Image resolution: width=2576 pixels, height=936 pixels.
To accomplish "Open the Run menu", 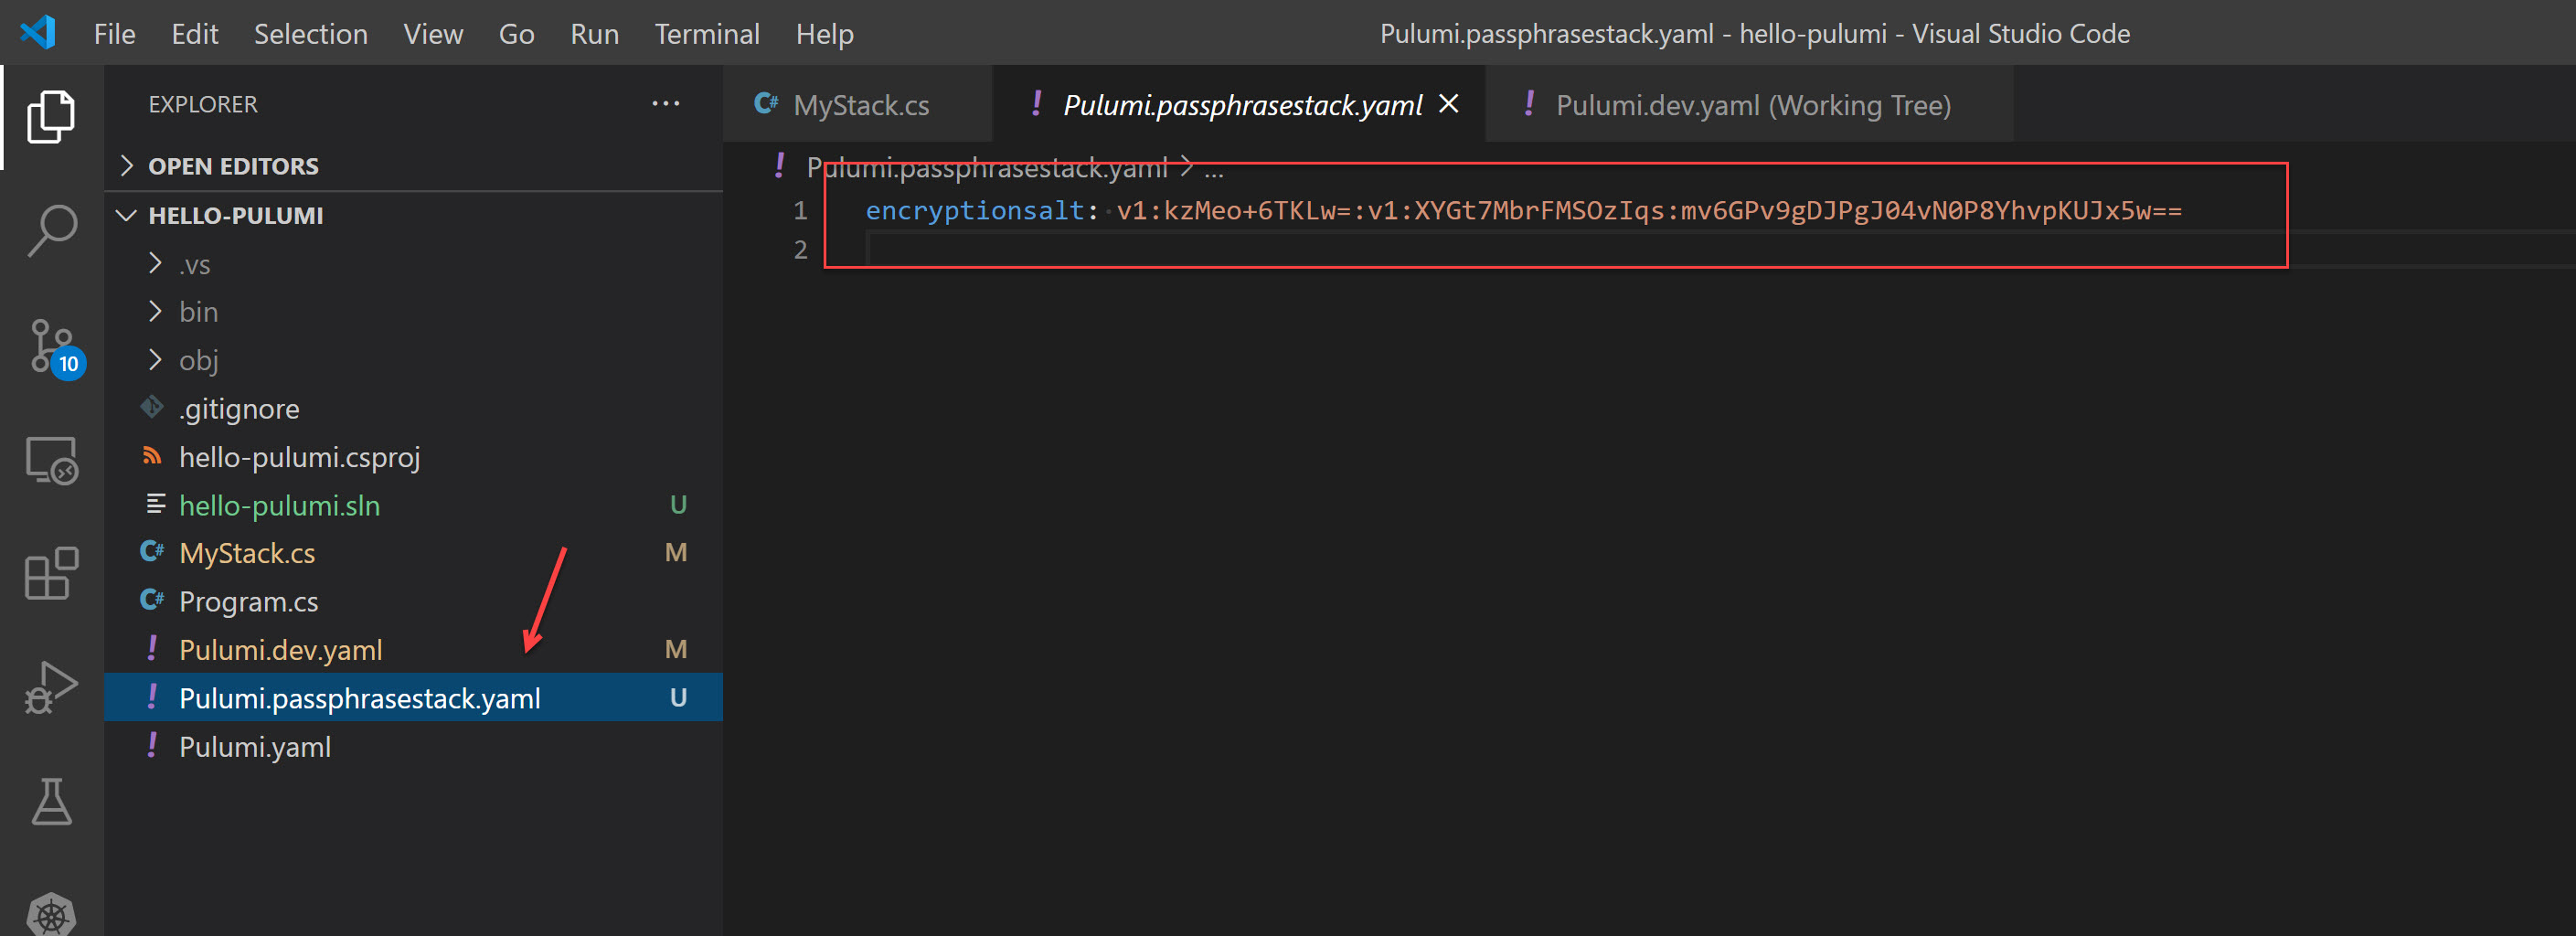I will click(x=595, y=34).
